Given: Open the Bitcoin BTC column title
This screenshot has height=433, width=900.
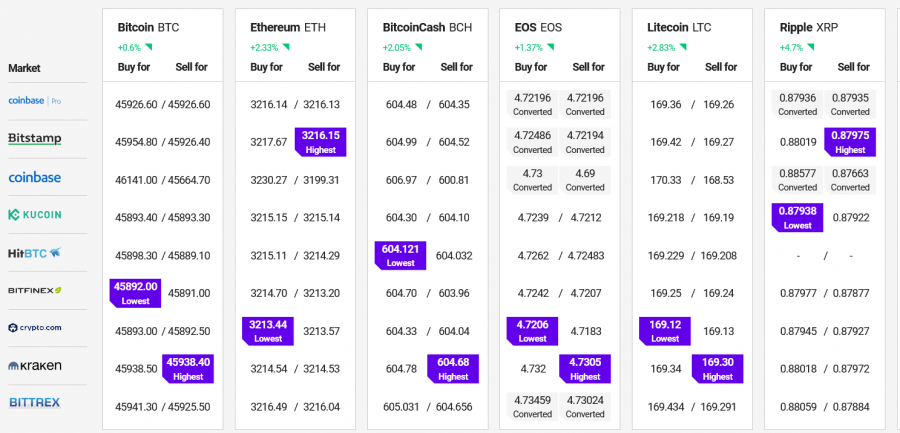Looking at the screenshot, I should (148, 27).
